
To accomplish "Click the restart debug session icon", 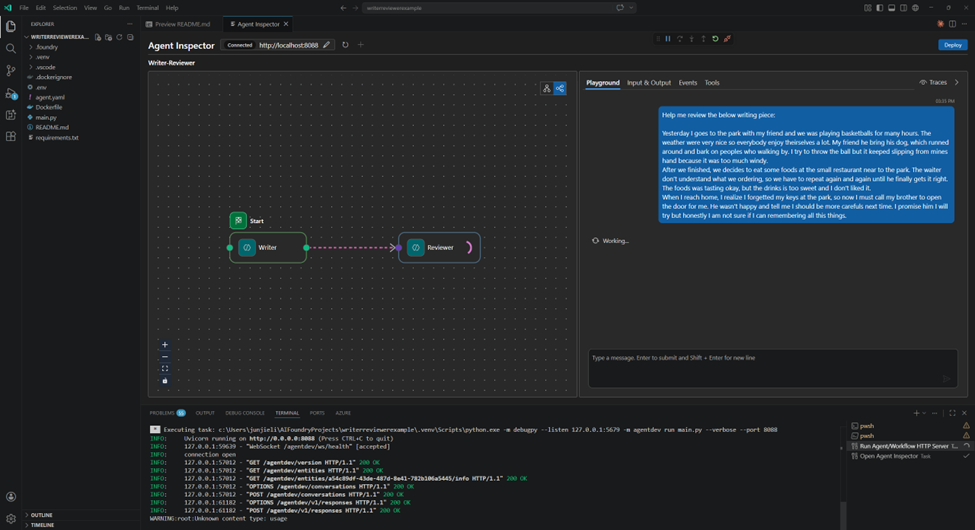I will (x=715, y=39).
